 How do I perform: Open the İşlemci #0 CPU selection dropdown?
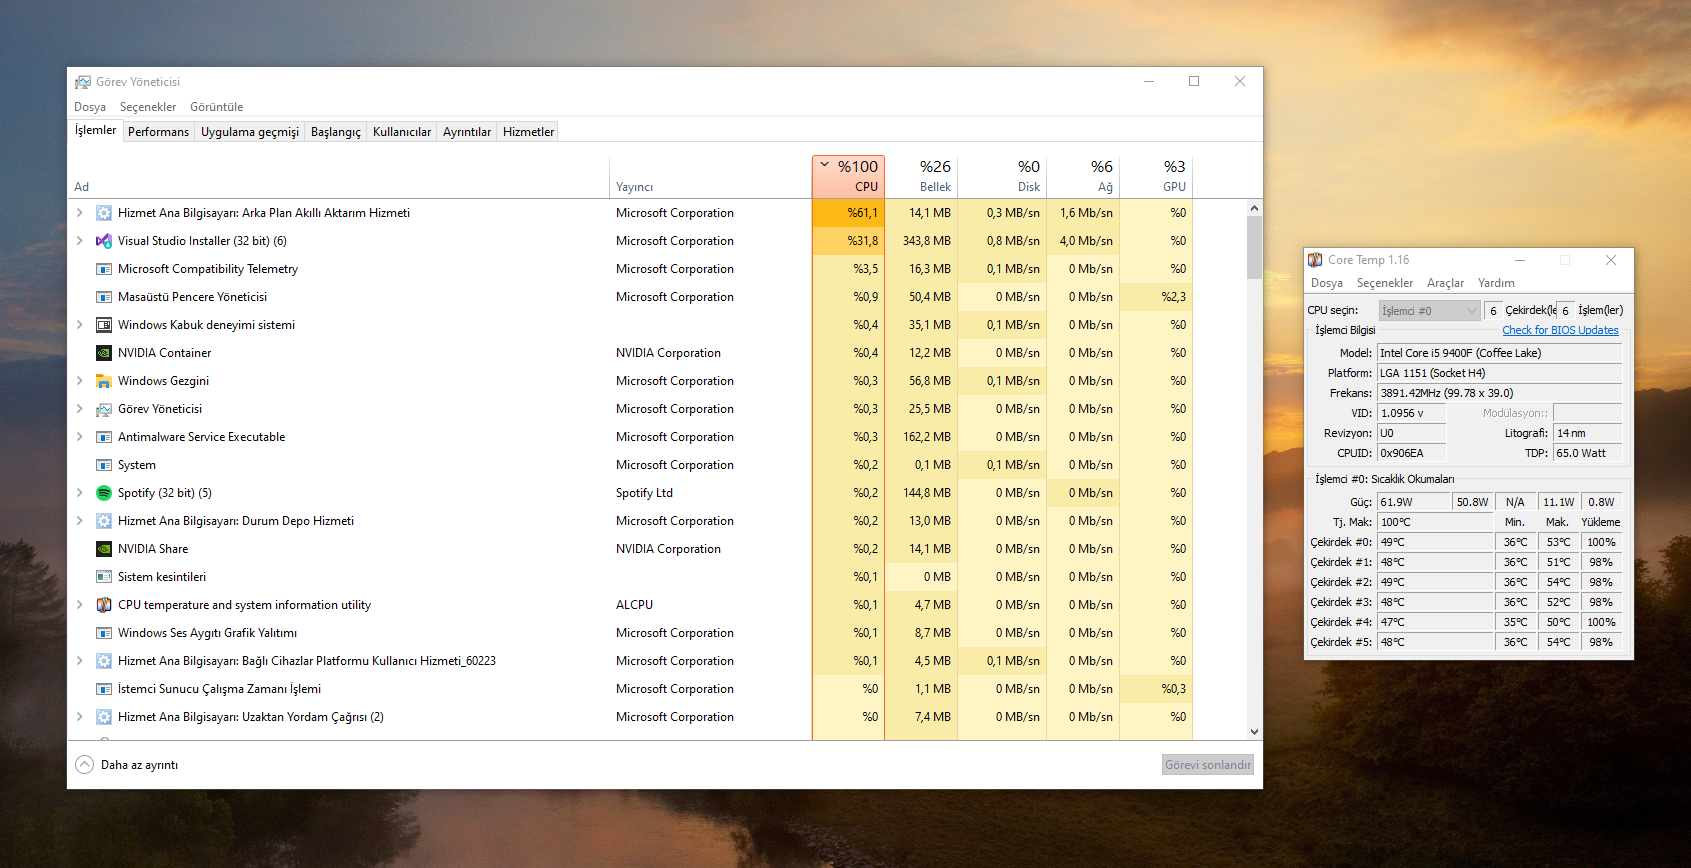tap(1429, 311)
